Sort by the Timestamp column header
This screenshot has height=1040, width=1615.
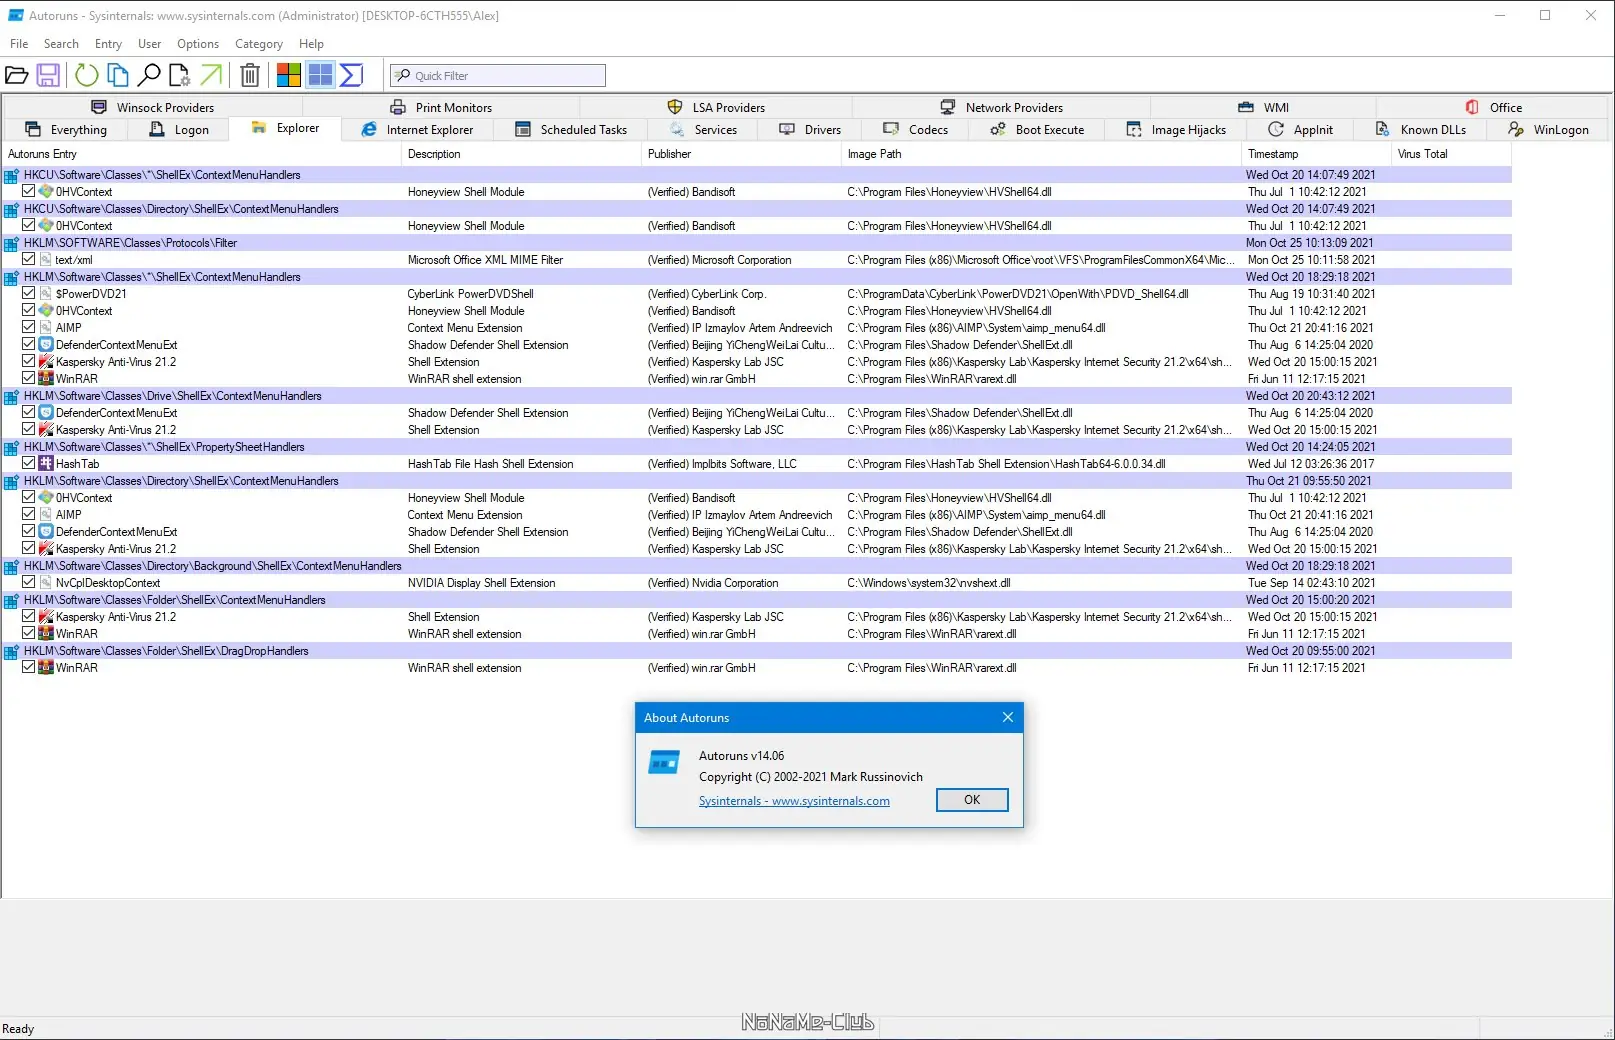(1316, 154)
